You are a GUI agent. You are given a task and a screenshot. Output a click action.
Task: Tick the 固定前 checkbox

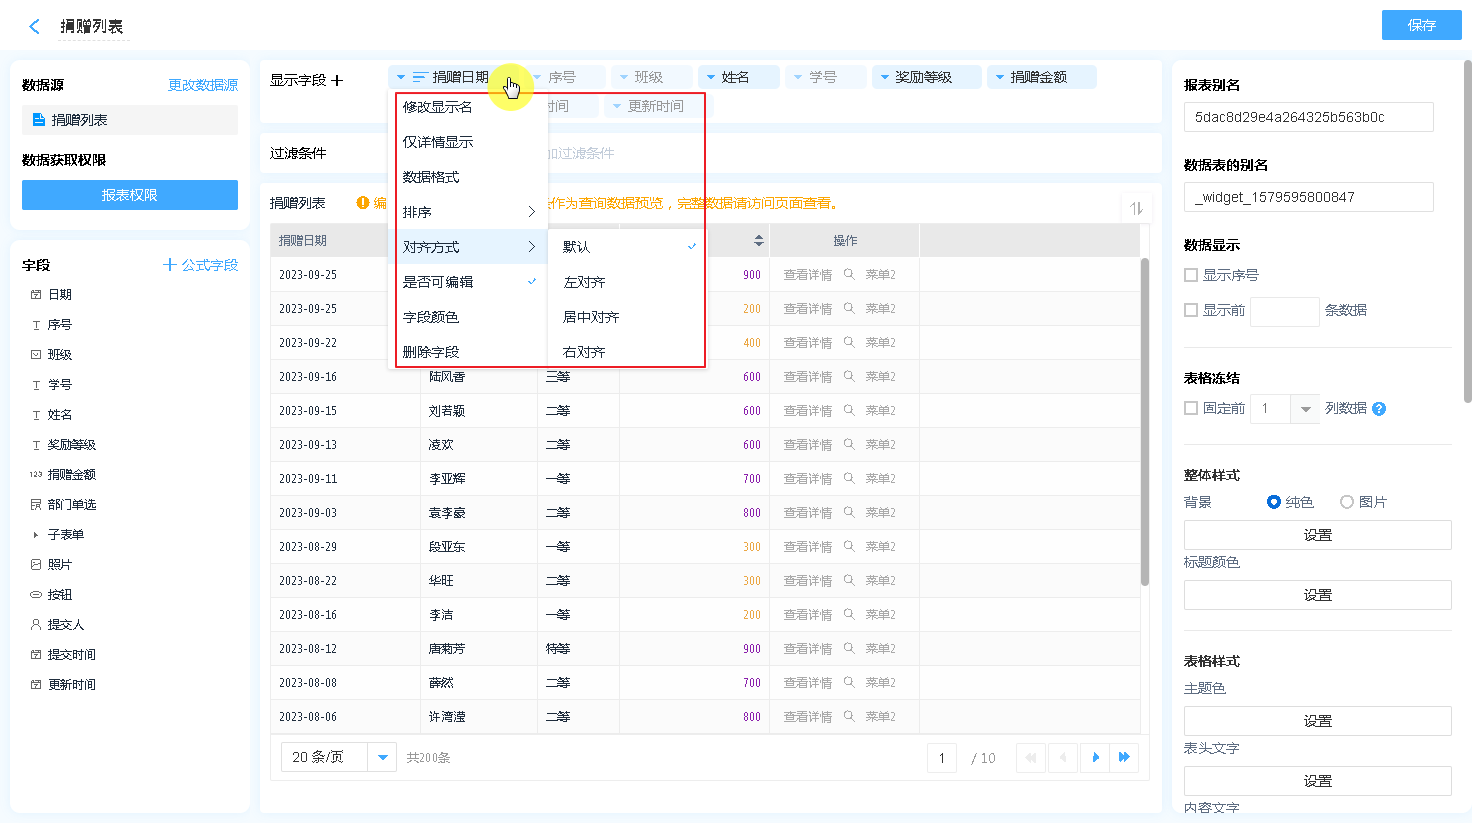click(x=1191, y=408)
